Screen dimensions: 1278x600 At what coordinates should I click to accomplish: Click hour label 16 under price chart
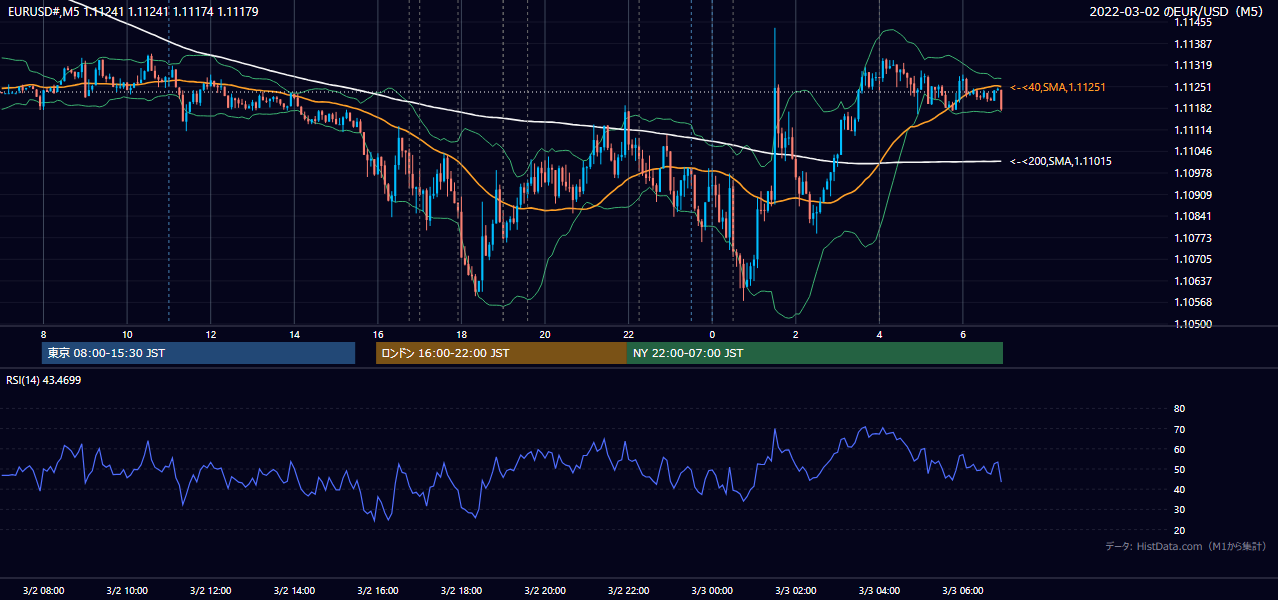(378, 334)
